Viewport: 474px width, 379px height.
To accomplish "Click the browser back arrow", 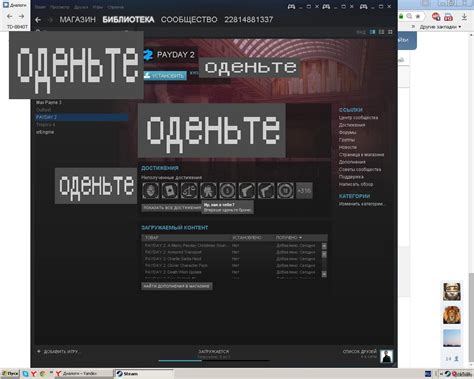I will (x=10, y=16).
